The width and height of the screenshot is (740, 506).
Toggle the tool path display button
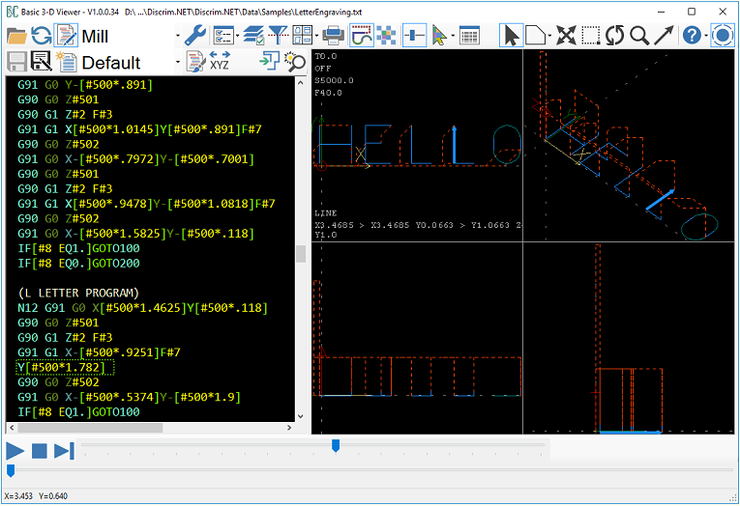pos(361,36)
